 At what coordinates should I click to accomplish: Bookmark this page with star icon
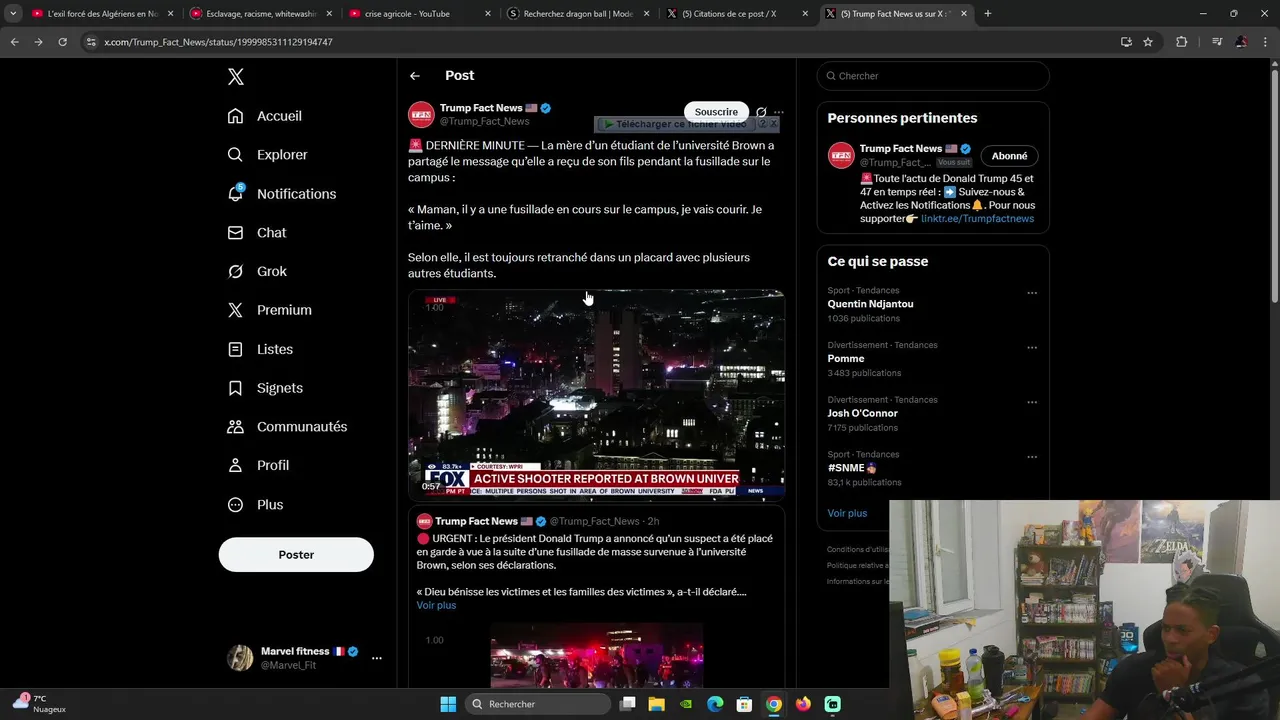pos(1148,42)
